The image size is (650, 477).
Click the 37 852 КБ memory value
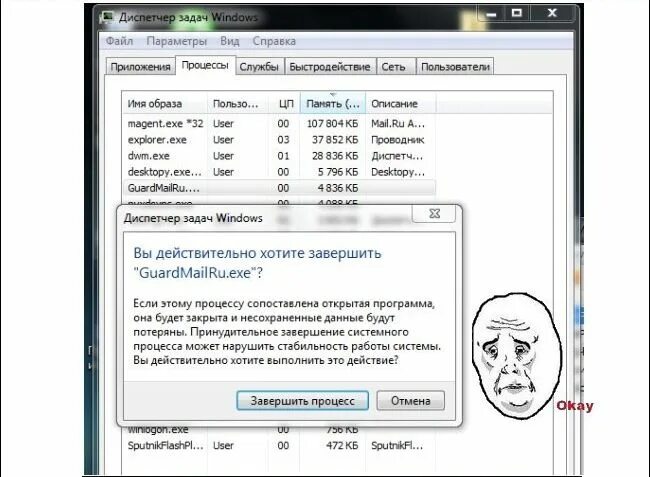point(335,140)
